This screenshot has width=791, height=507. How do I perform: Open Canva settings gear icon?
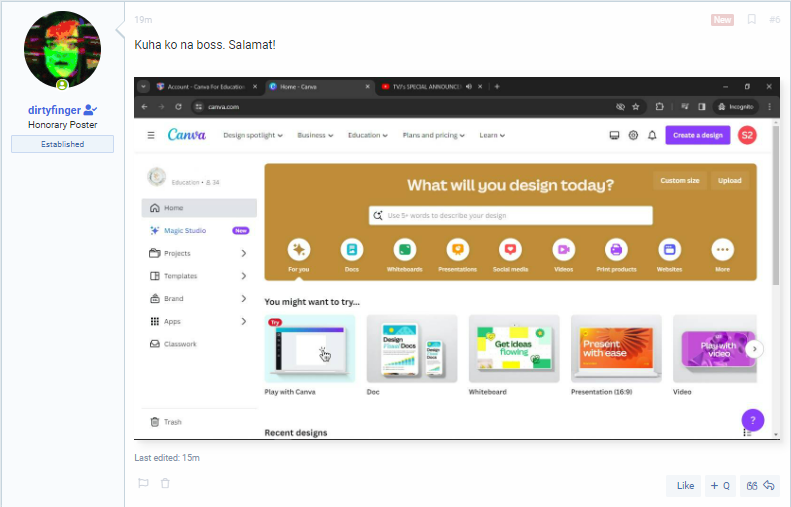(633, 135)
